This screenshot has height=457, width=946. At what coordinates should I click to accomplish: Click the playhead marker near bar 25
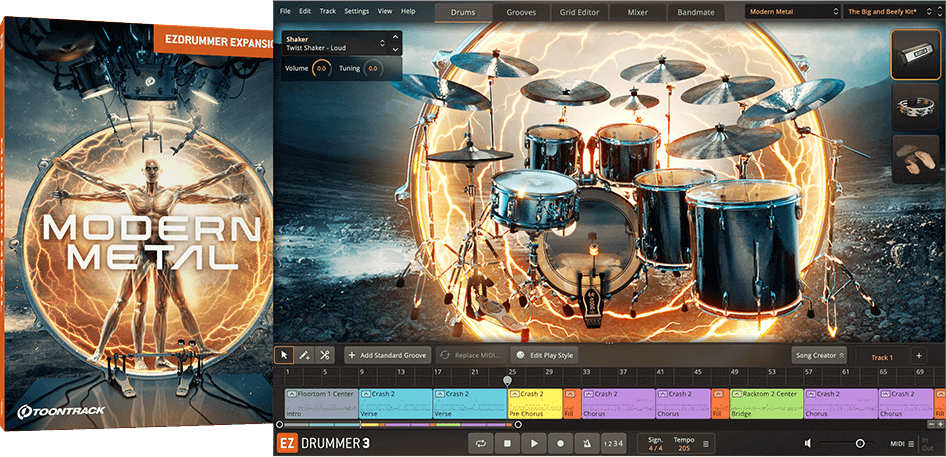coord(507,381)
